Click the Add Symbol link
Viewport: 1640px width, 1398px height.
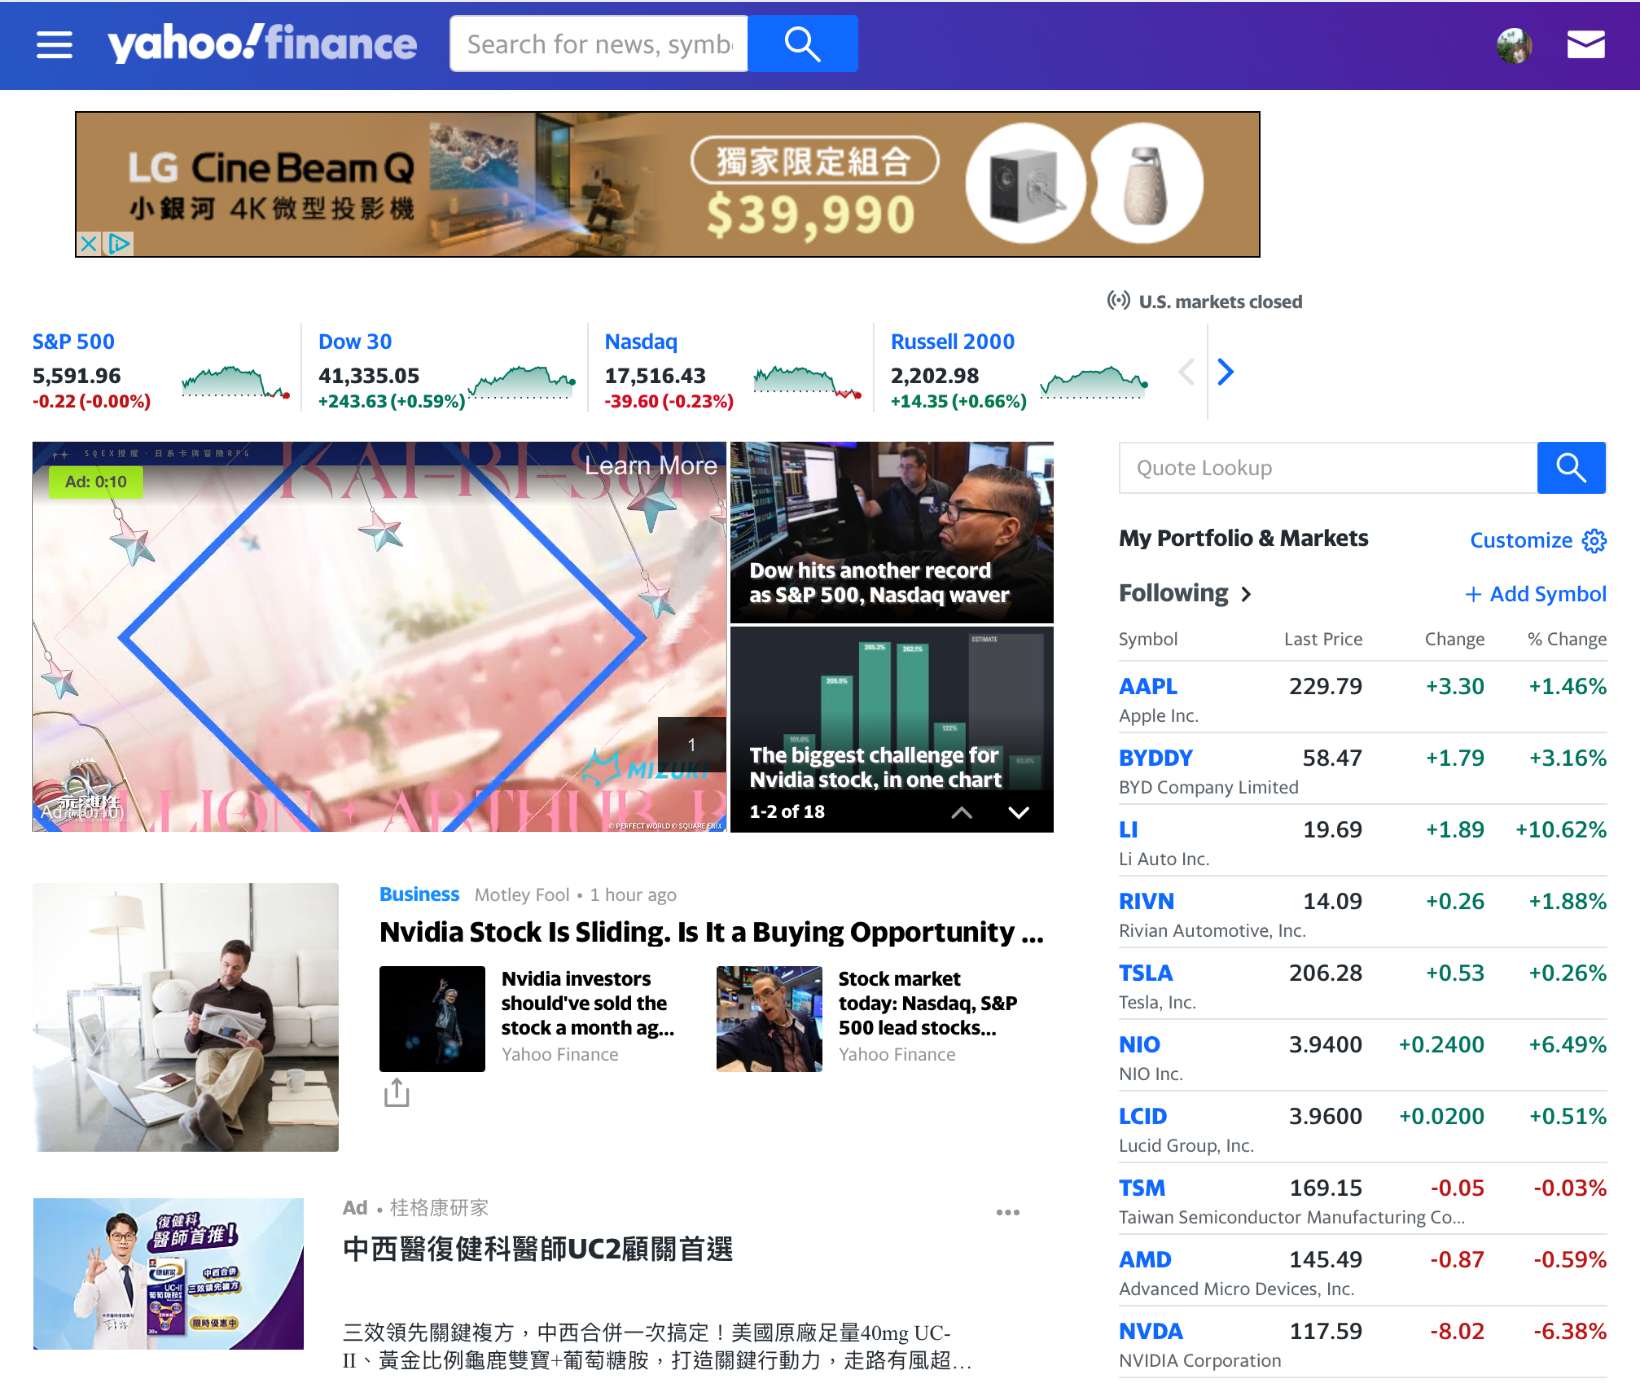[1535, 593]
